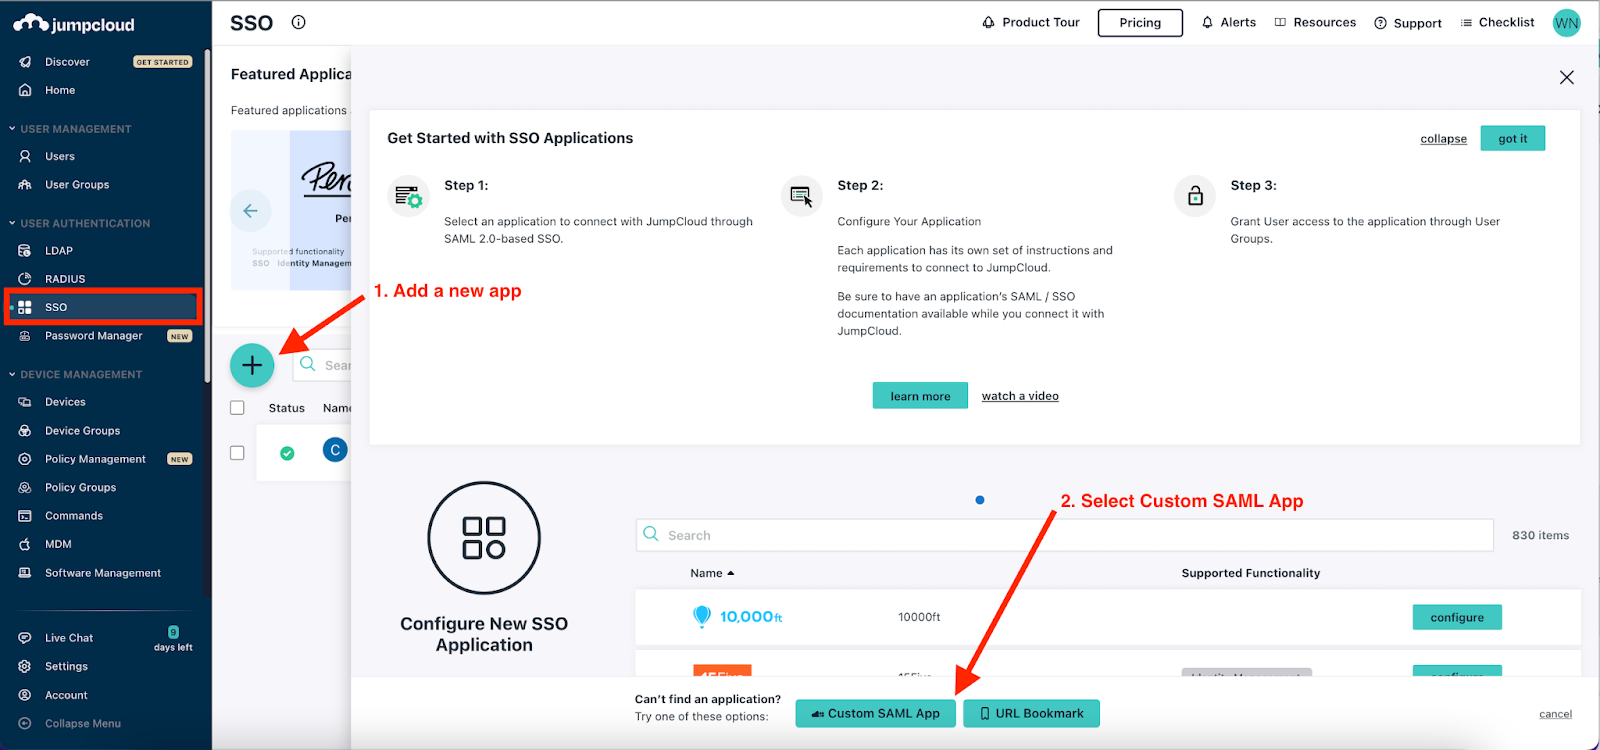Open Live Chat icon in sidebar
Viewport: 1600px width, 750px height.
pos(25,638)
